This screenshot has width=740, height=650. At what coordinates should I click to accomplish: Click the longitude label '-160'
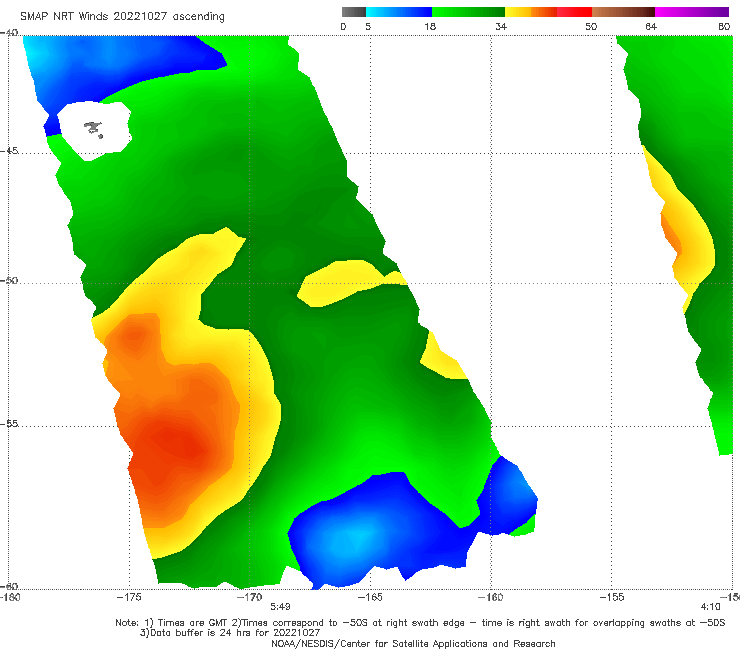coord(491,597)
